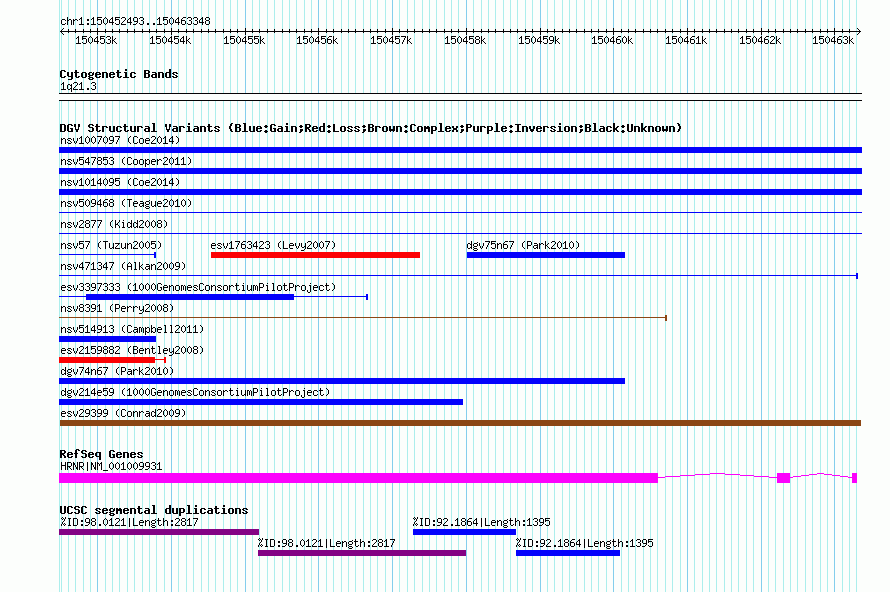Click the esv2159882 (Bentley2008) label
The height and width of the screenshot is (592, 890).
click(132, 350)
